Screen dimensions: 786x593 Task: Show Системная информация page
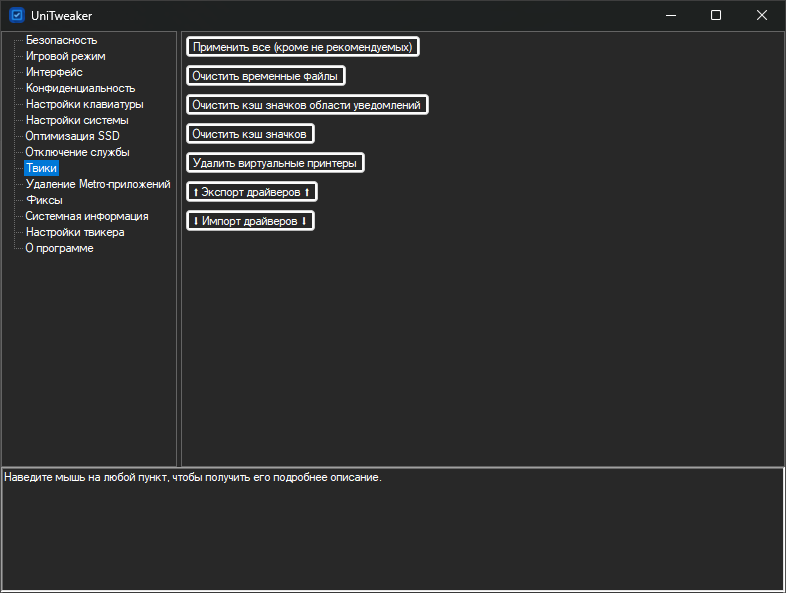87,216
